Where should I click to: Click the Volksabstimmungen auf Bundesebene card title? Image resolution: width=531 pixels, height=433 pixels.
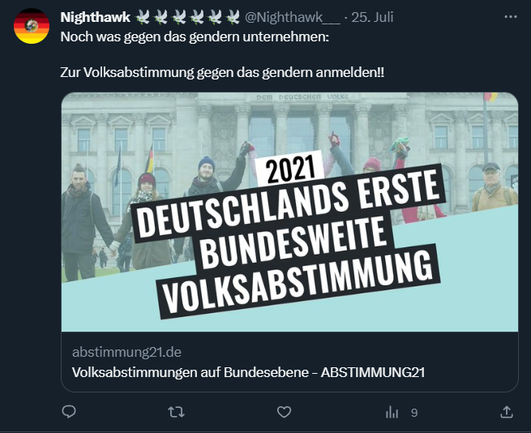pos(248,372)
